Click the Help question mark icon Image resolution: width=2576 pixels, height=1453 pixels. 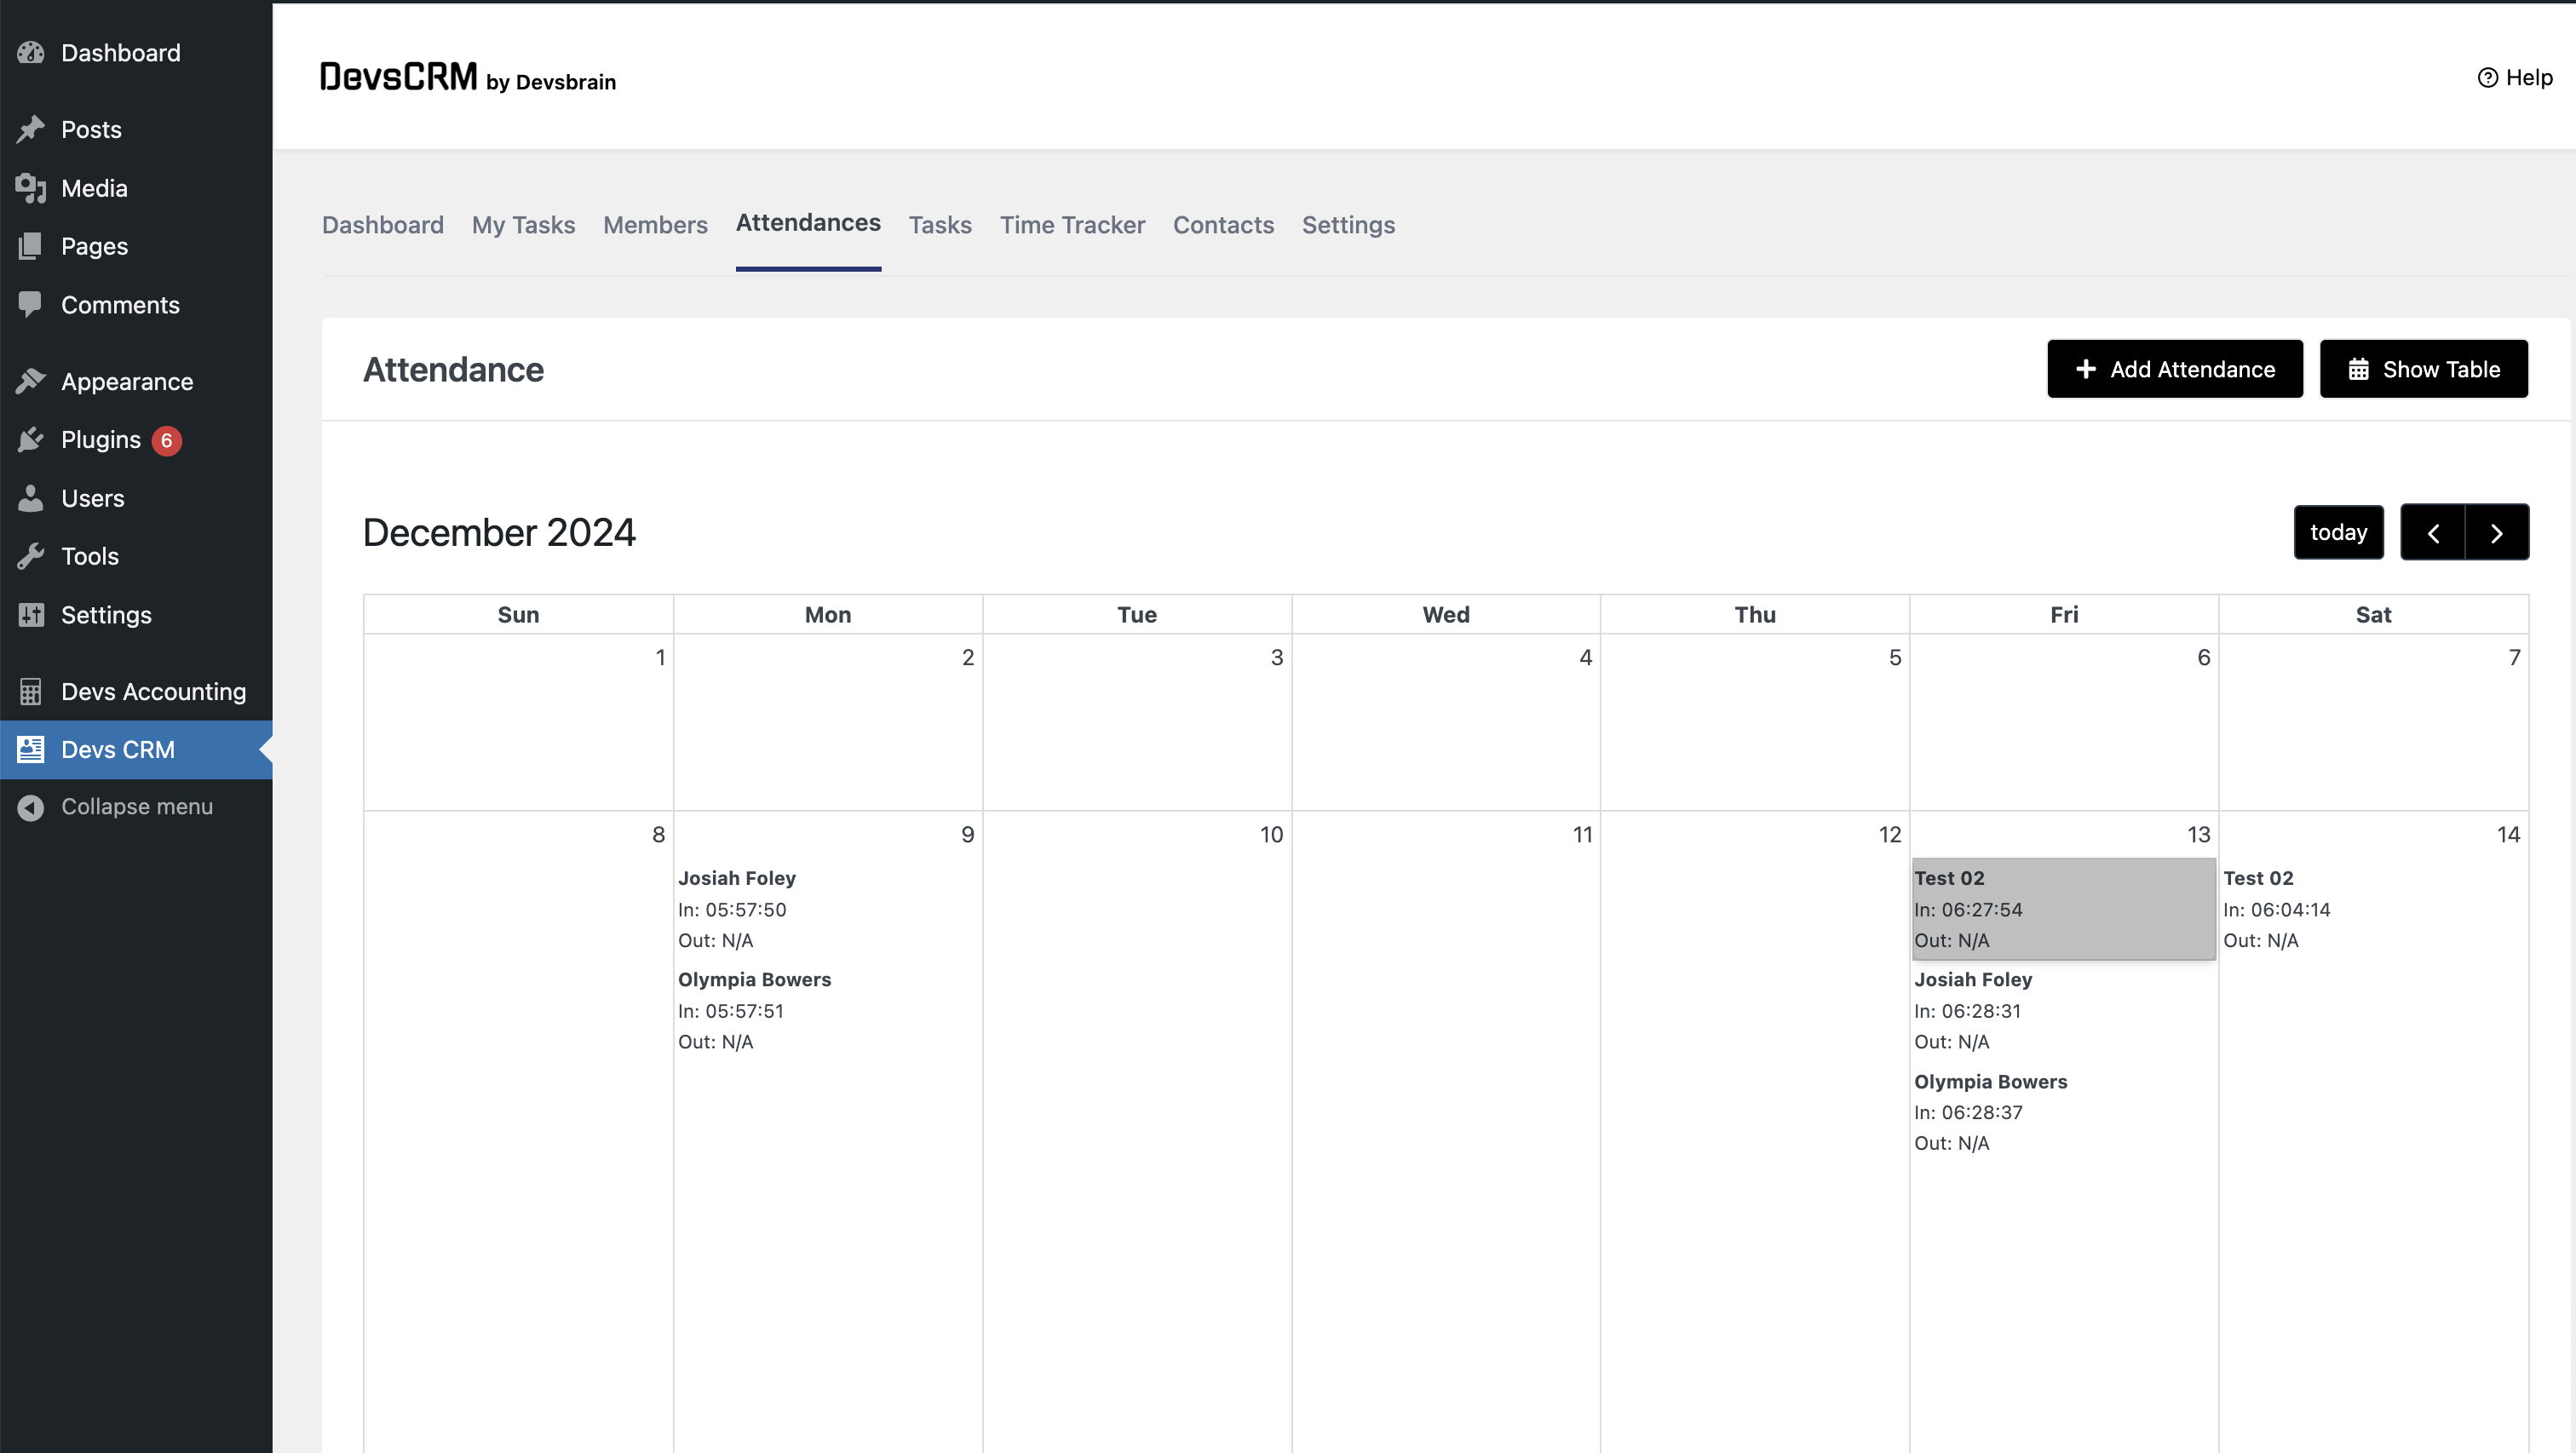[2487, 78]
